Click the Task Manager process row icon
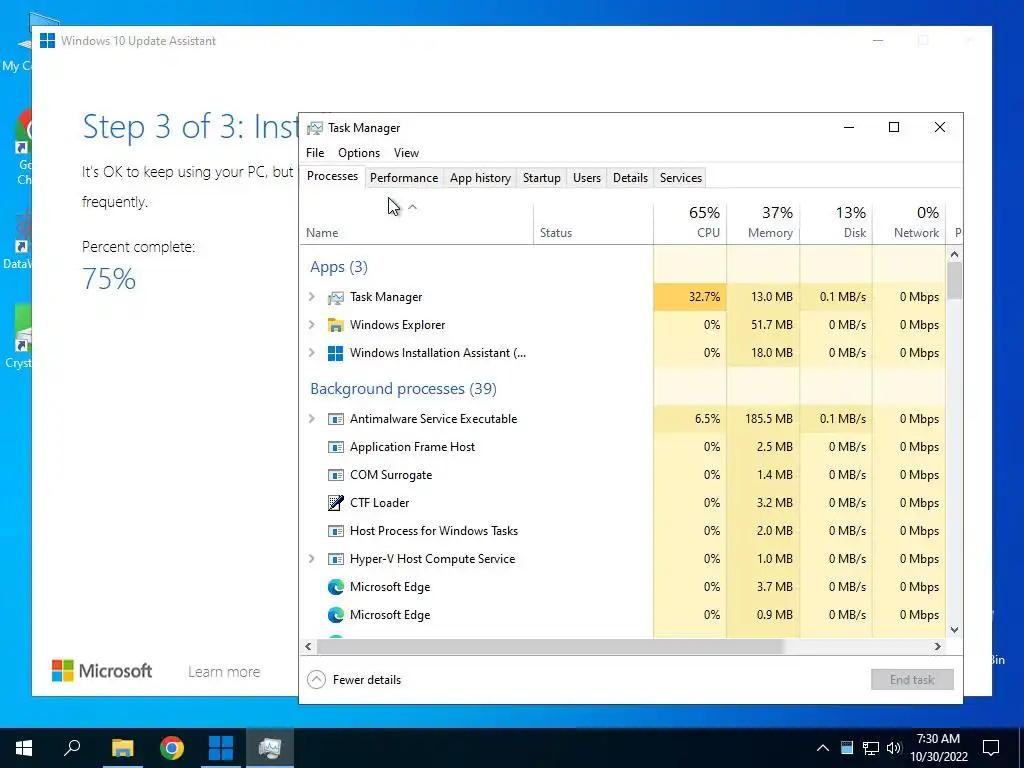 tap(335, 298)
